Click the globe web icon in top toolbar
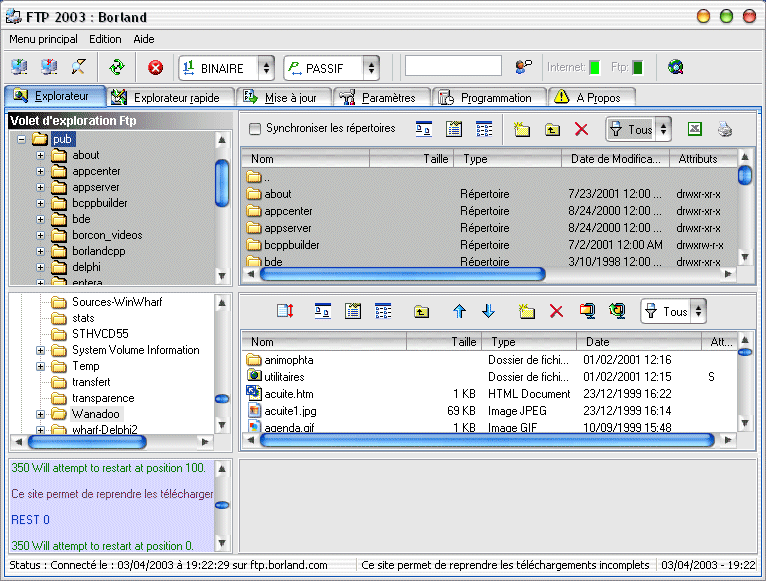The width and height of the screenshot is (766, 581). coord(676,67)
